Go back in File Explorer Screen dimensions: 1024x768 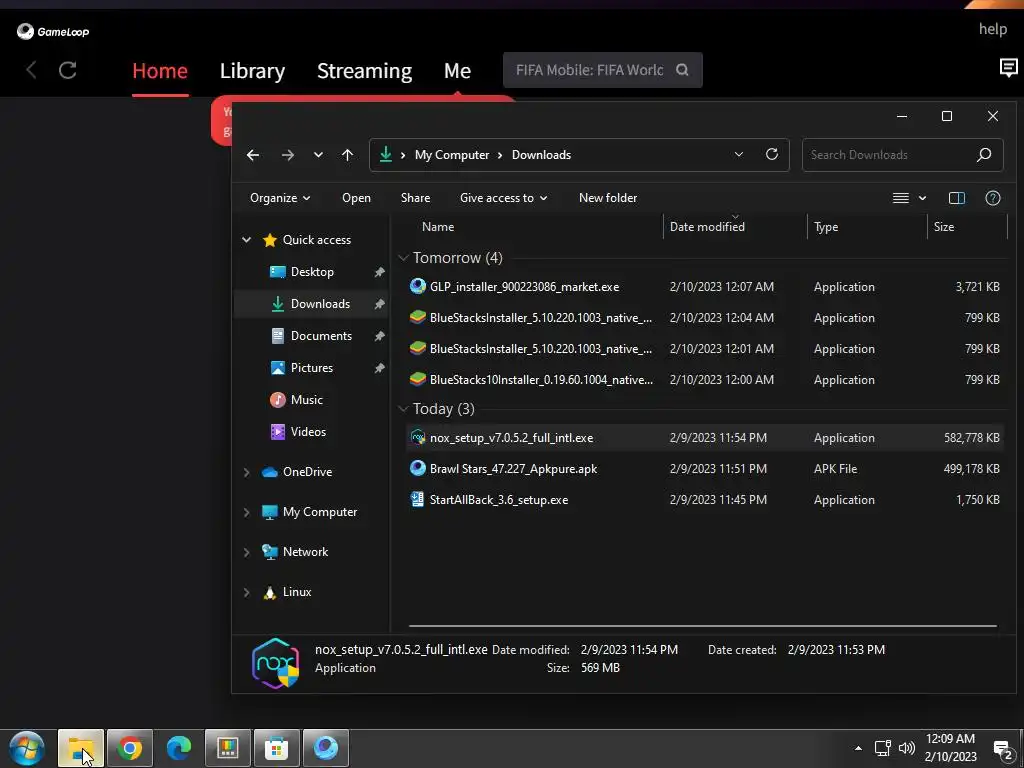pos(253,155)
